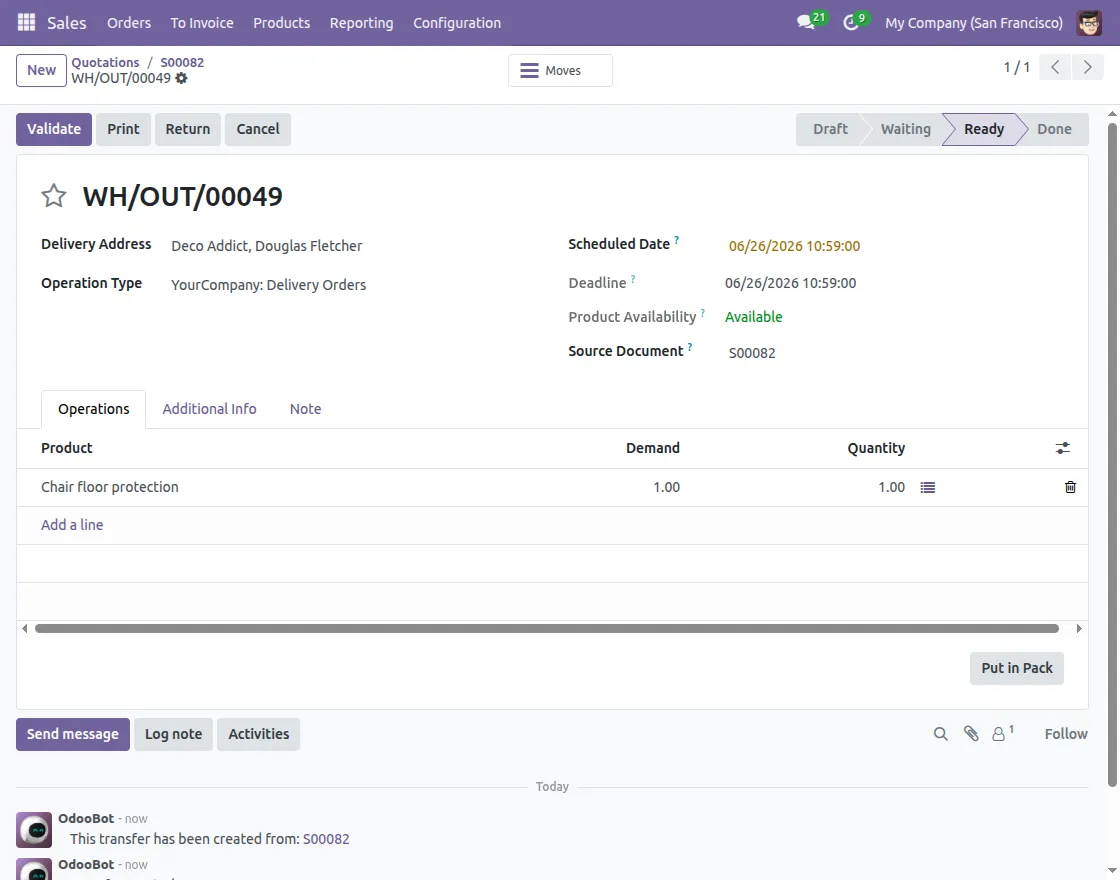Open the Orders menu
The height and width of the screenshot is (880, 1120).
click(129, 23)
